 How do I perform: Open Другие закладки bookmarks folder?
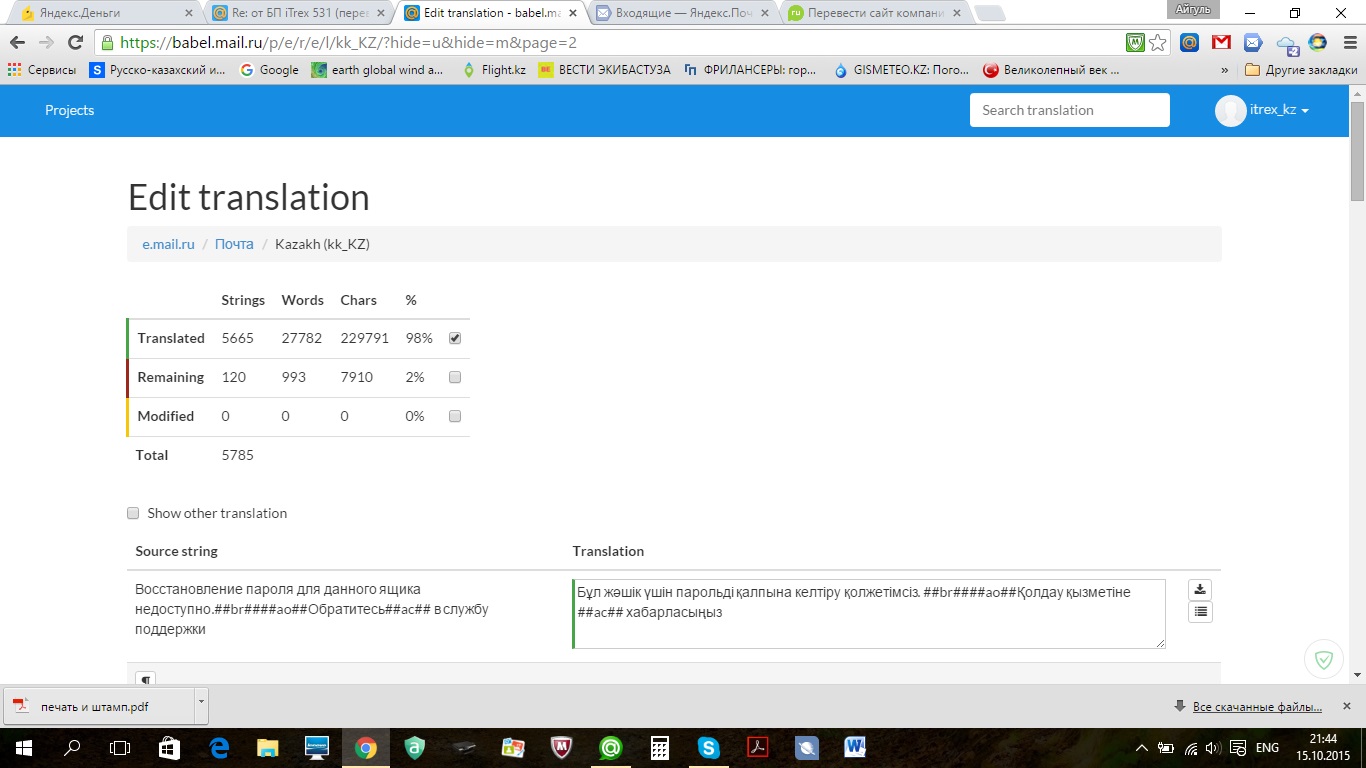tap(1301, 70)
